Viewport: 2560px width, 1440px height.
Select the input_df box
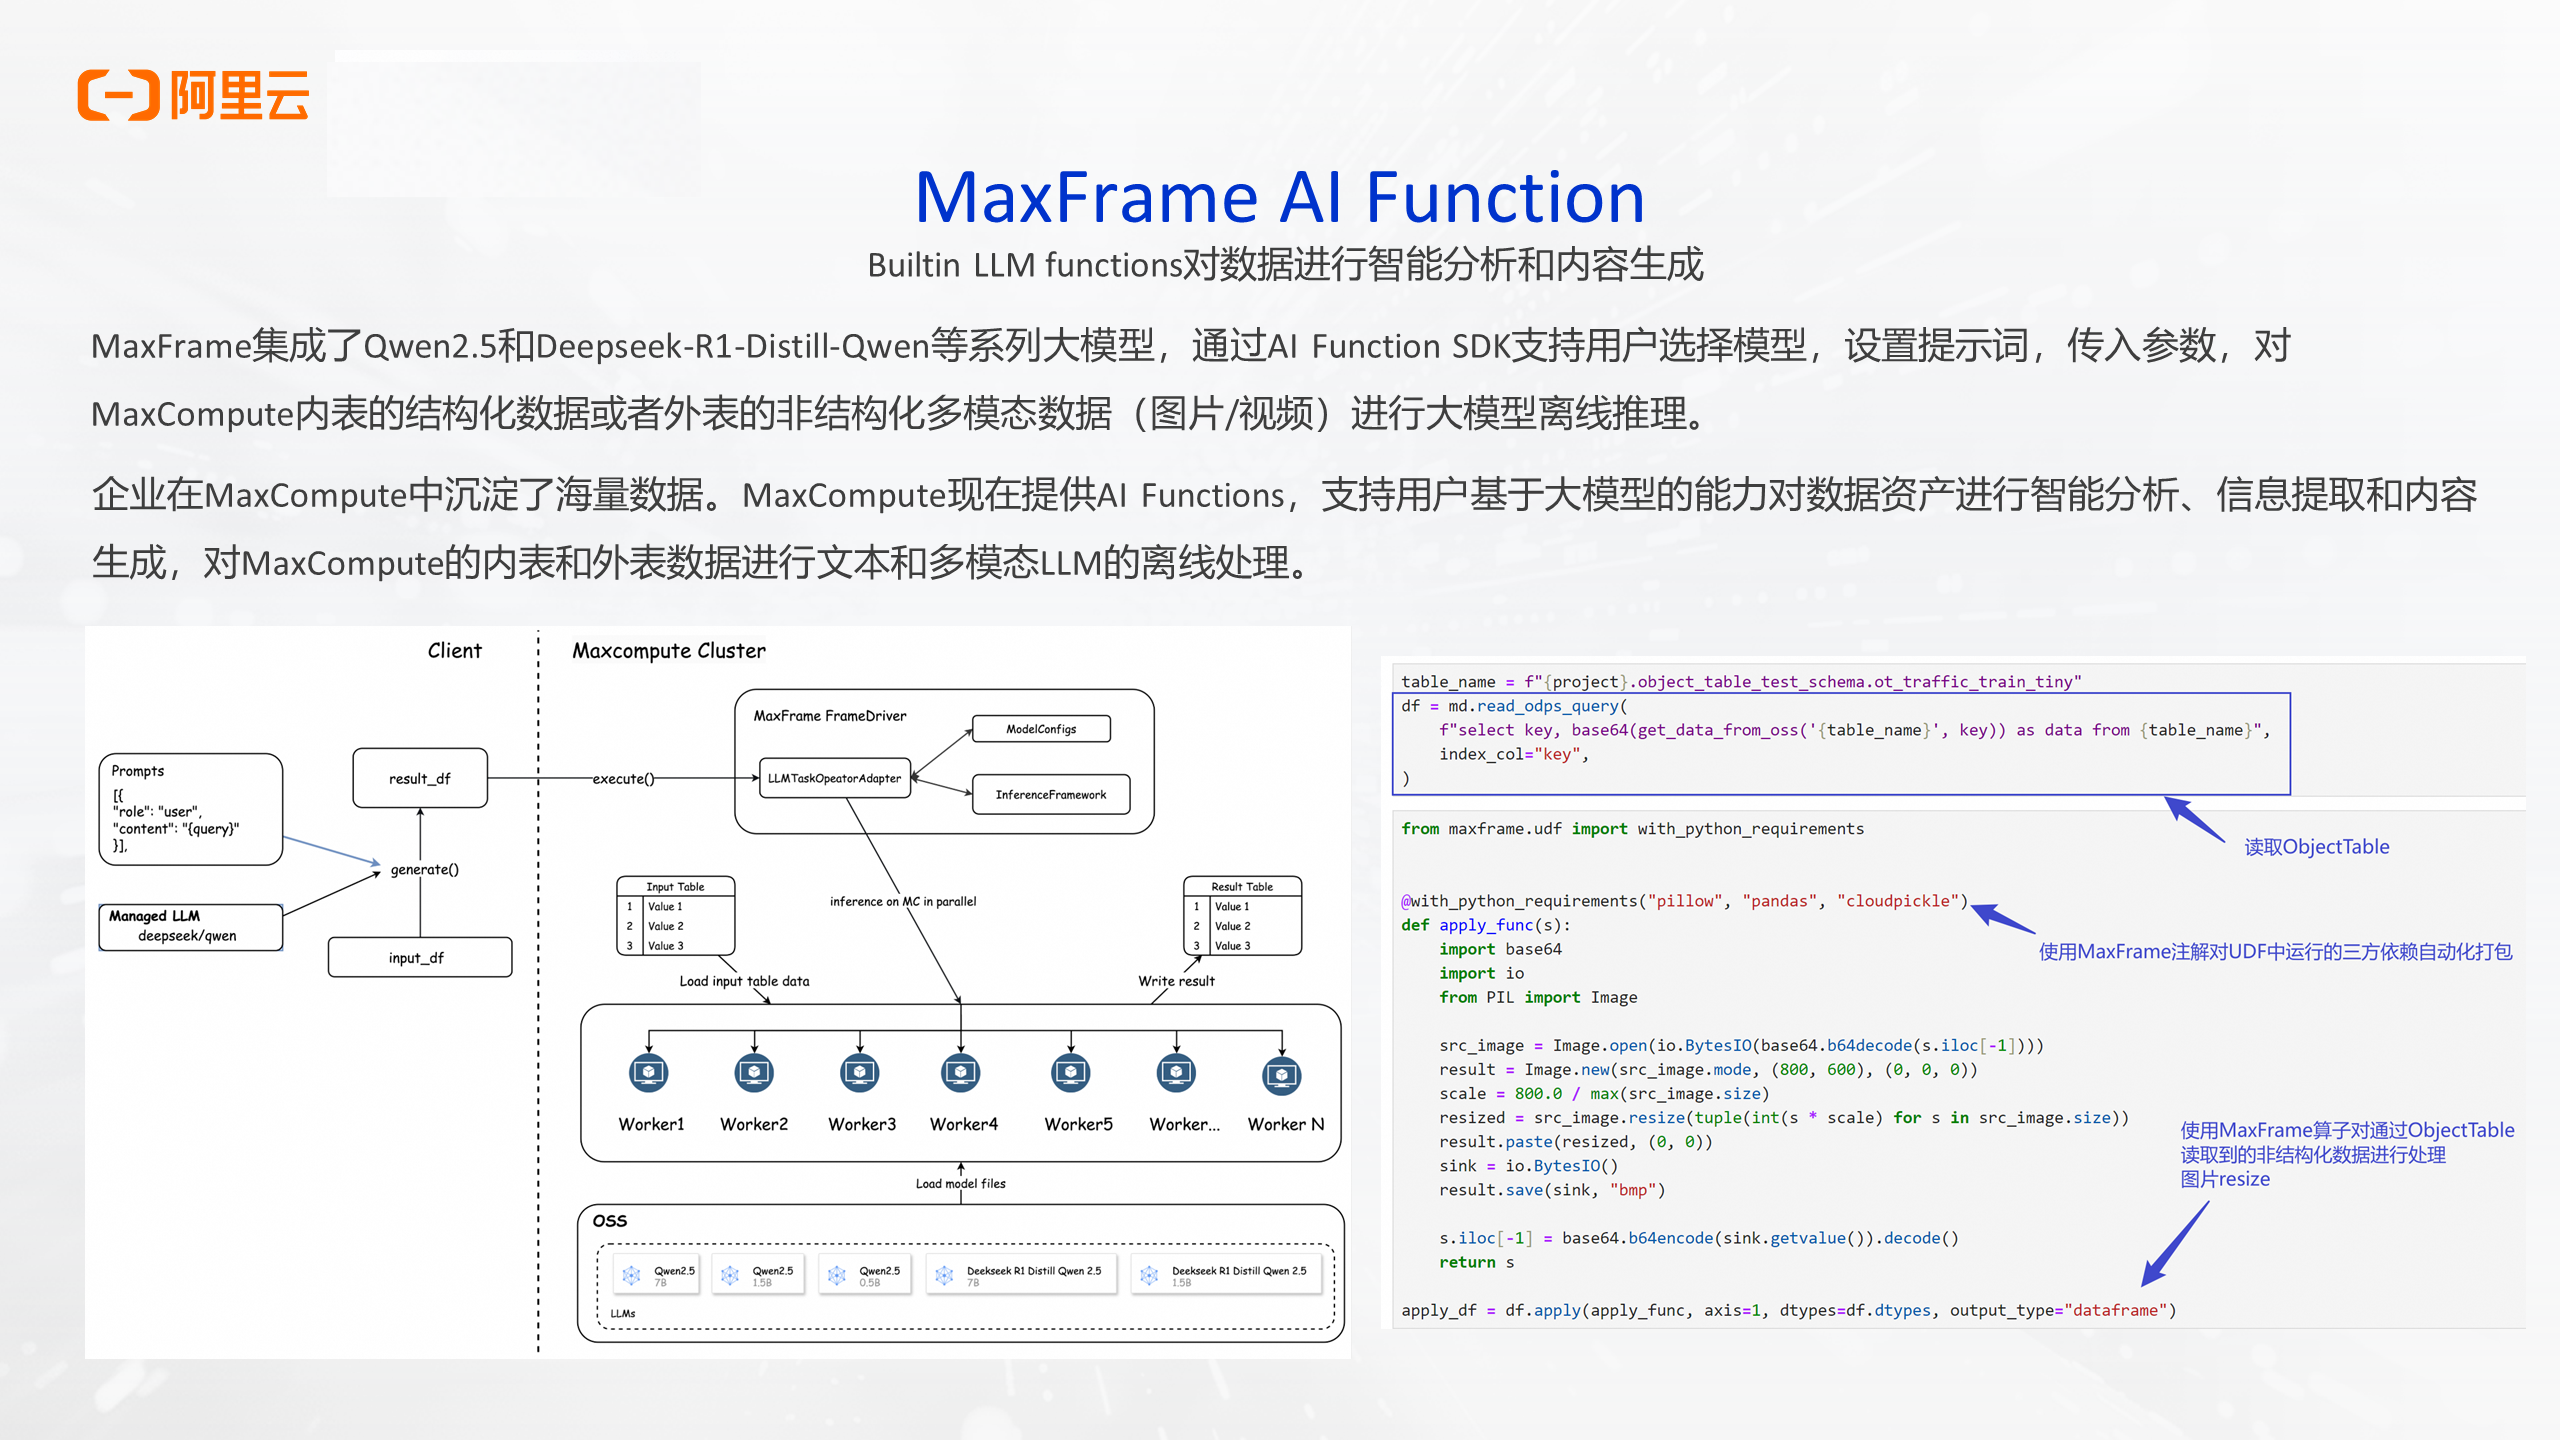coord(420,957)
